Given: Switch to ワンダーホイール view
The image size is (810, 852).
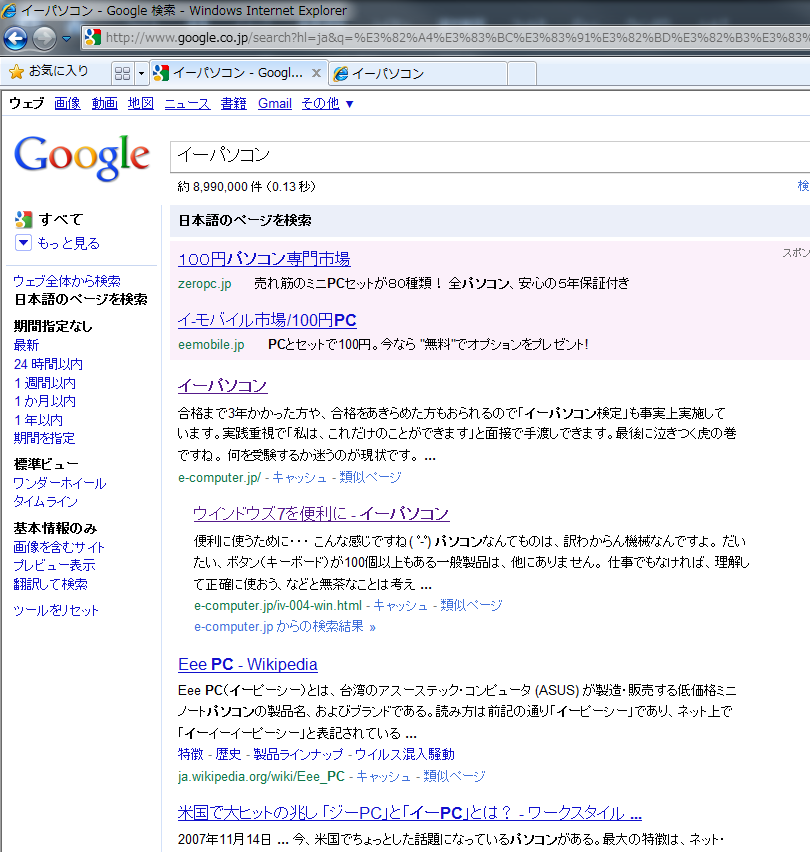Looking at the screenshot, I should tap(59, 483).
